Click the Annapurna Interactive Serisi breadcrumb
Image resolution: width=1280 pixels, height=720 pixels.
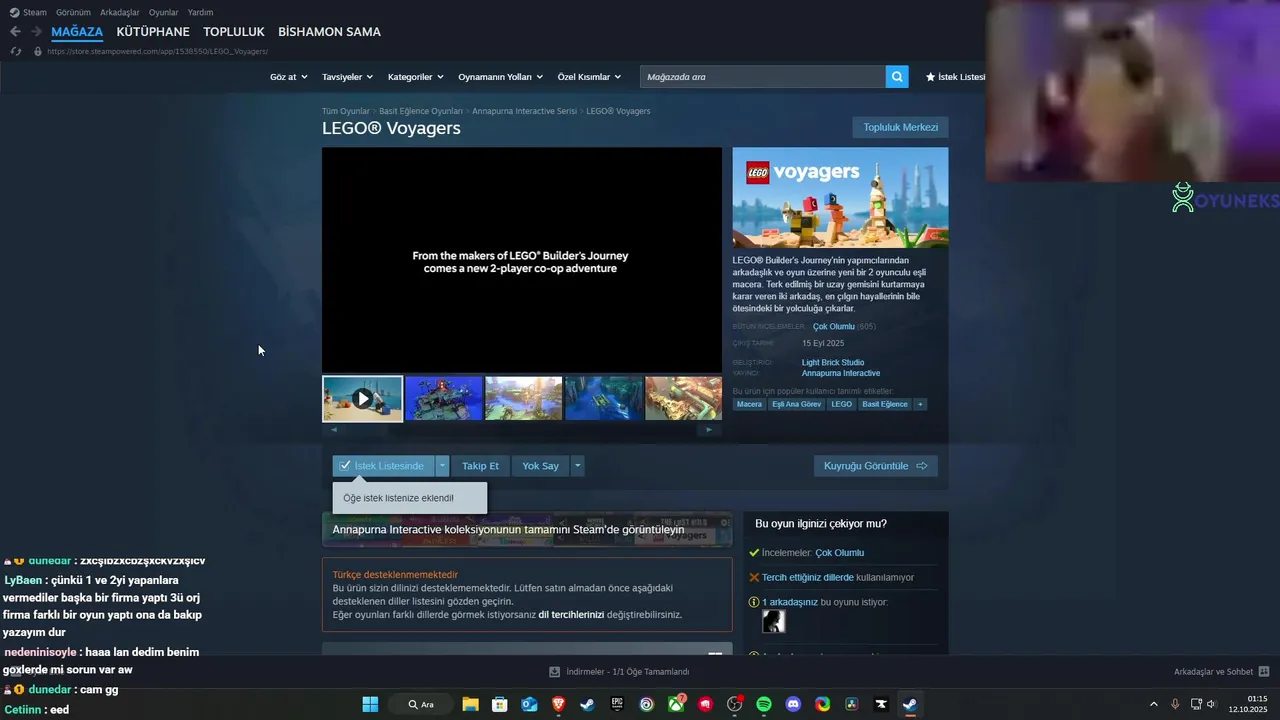coord(524,111)
